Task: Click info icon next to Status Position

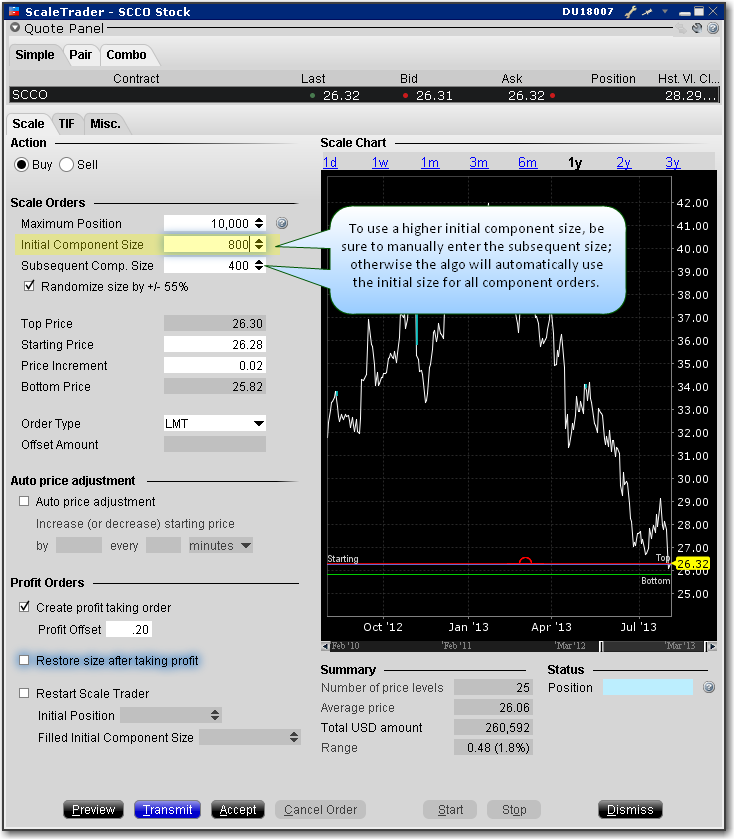Action: tap(709, 688)
